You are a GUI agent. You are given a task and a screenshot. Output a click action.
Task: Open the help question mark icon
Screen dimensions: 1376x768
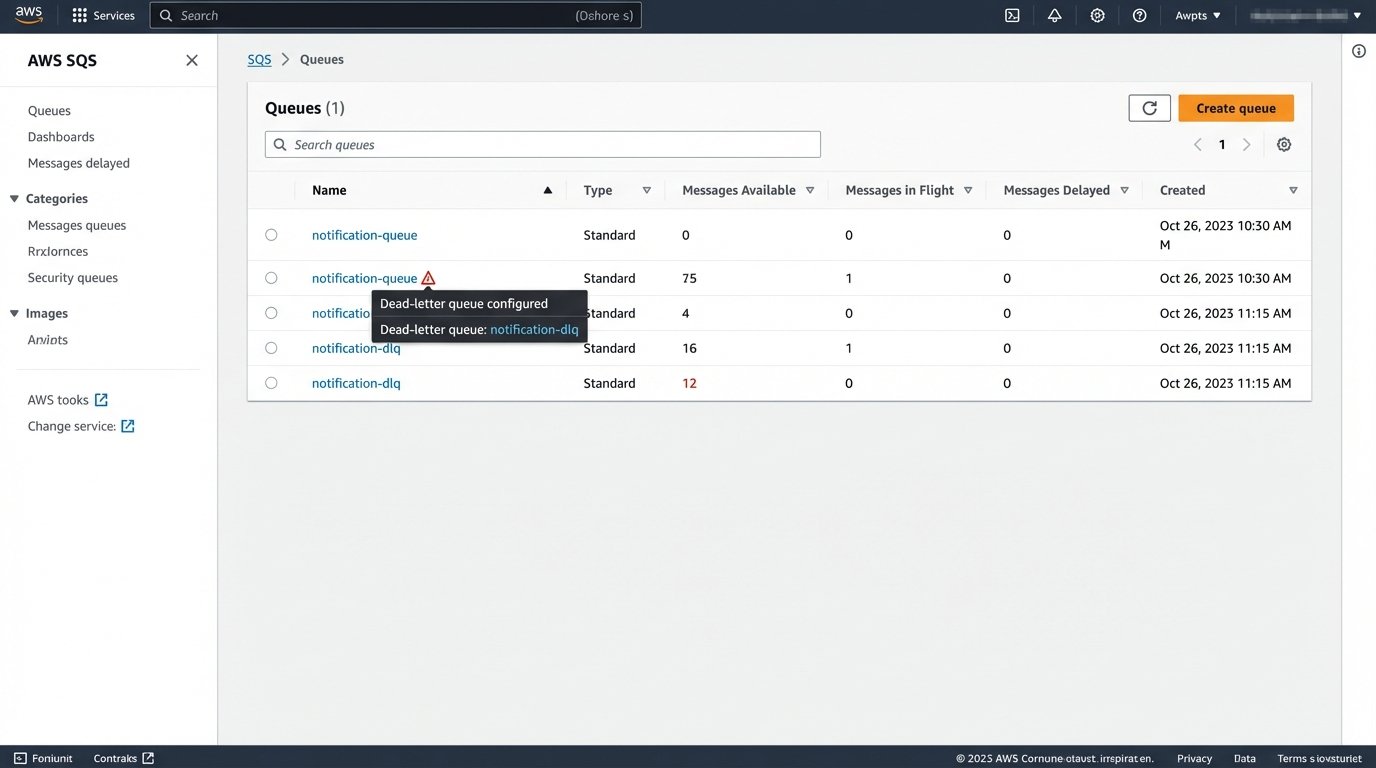coord(1139,16)
